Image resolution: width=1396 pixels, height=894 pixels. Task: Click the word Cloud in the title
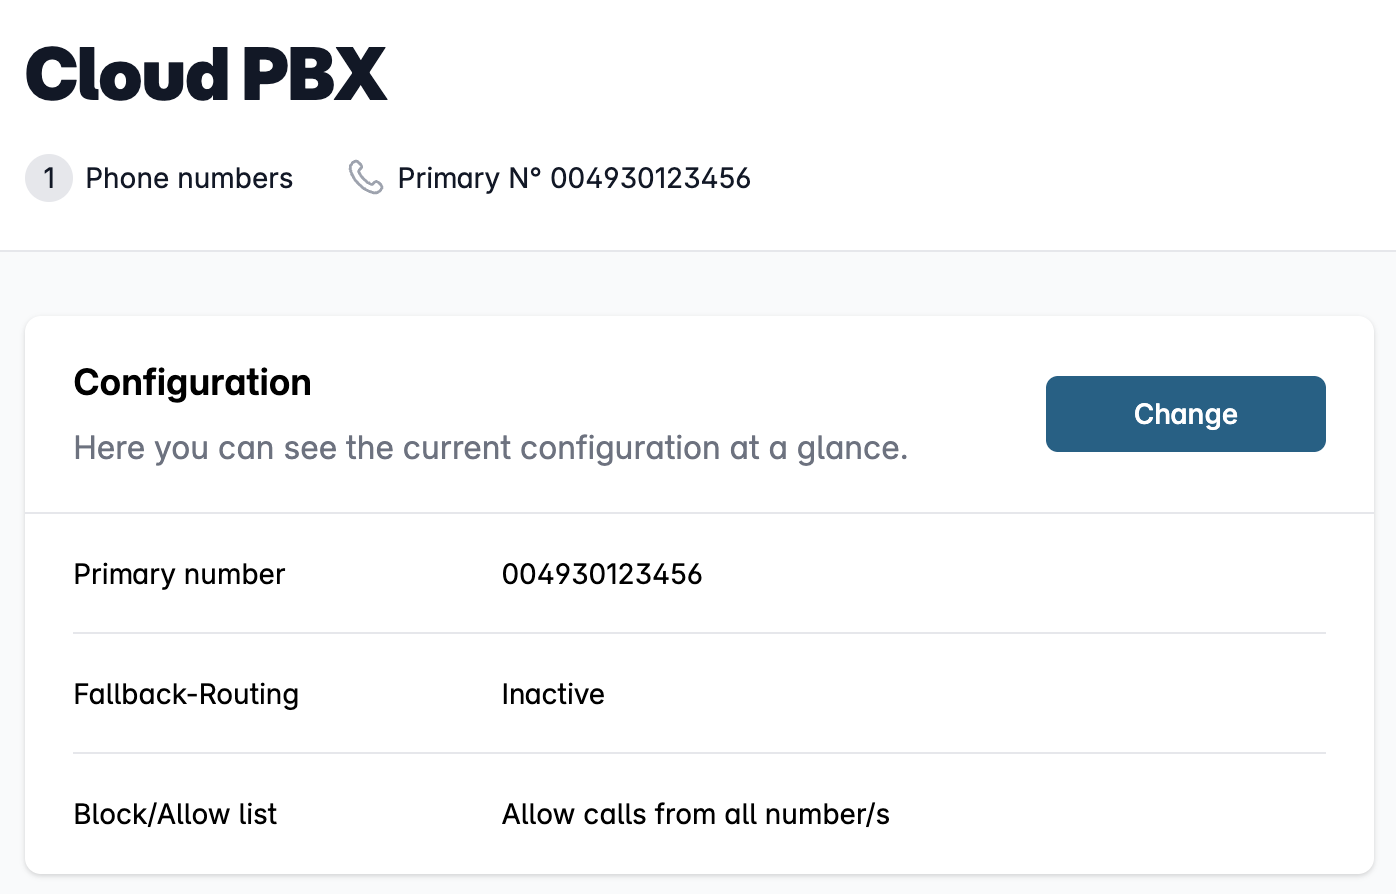tap(128, 74)
